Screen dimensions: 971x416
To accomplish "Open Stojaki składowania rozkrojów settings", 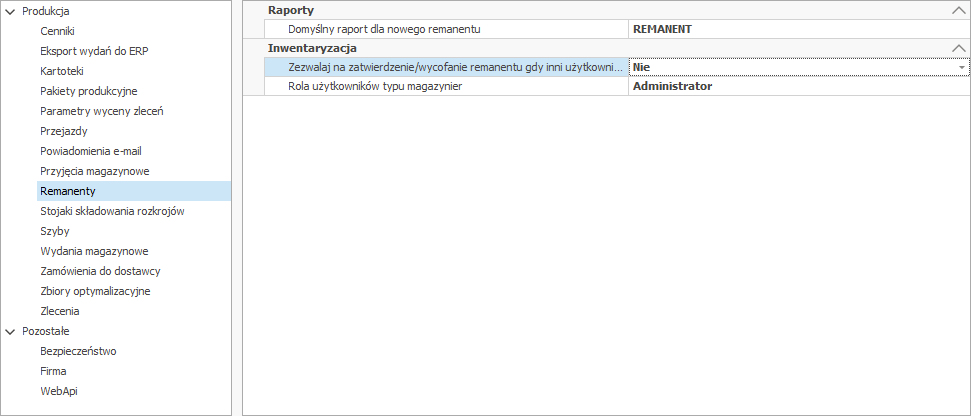I will point(112,211).
